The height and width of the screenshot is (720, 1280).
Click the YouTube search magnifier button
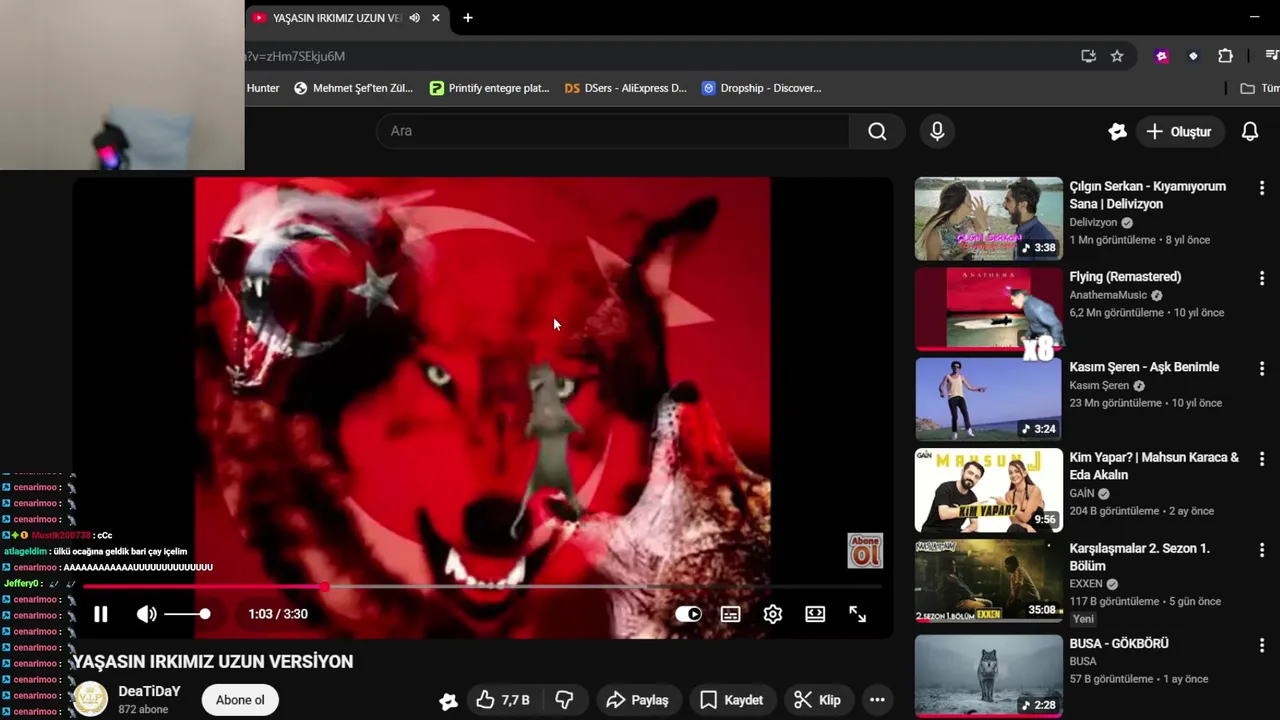[877, 131]
